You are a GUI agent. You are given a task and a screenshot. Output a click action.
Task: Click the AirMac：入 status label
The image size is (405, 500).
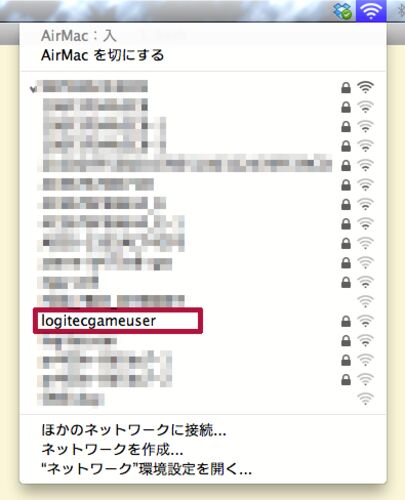[x=79, y=36]
